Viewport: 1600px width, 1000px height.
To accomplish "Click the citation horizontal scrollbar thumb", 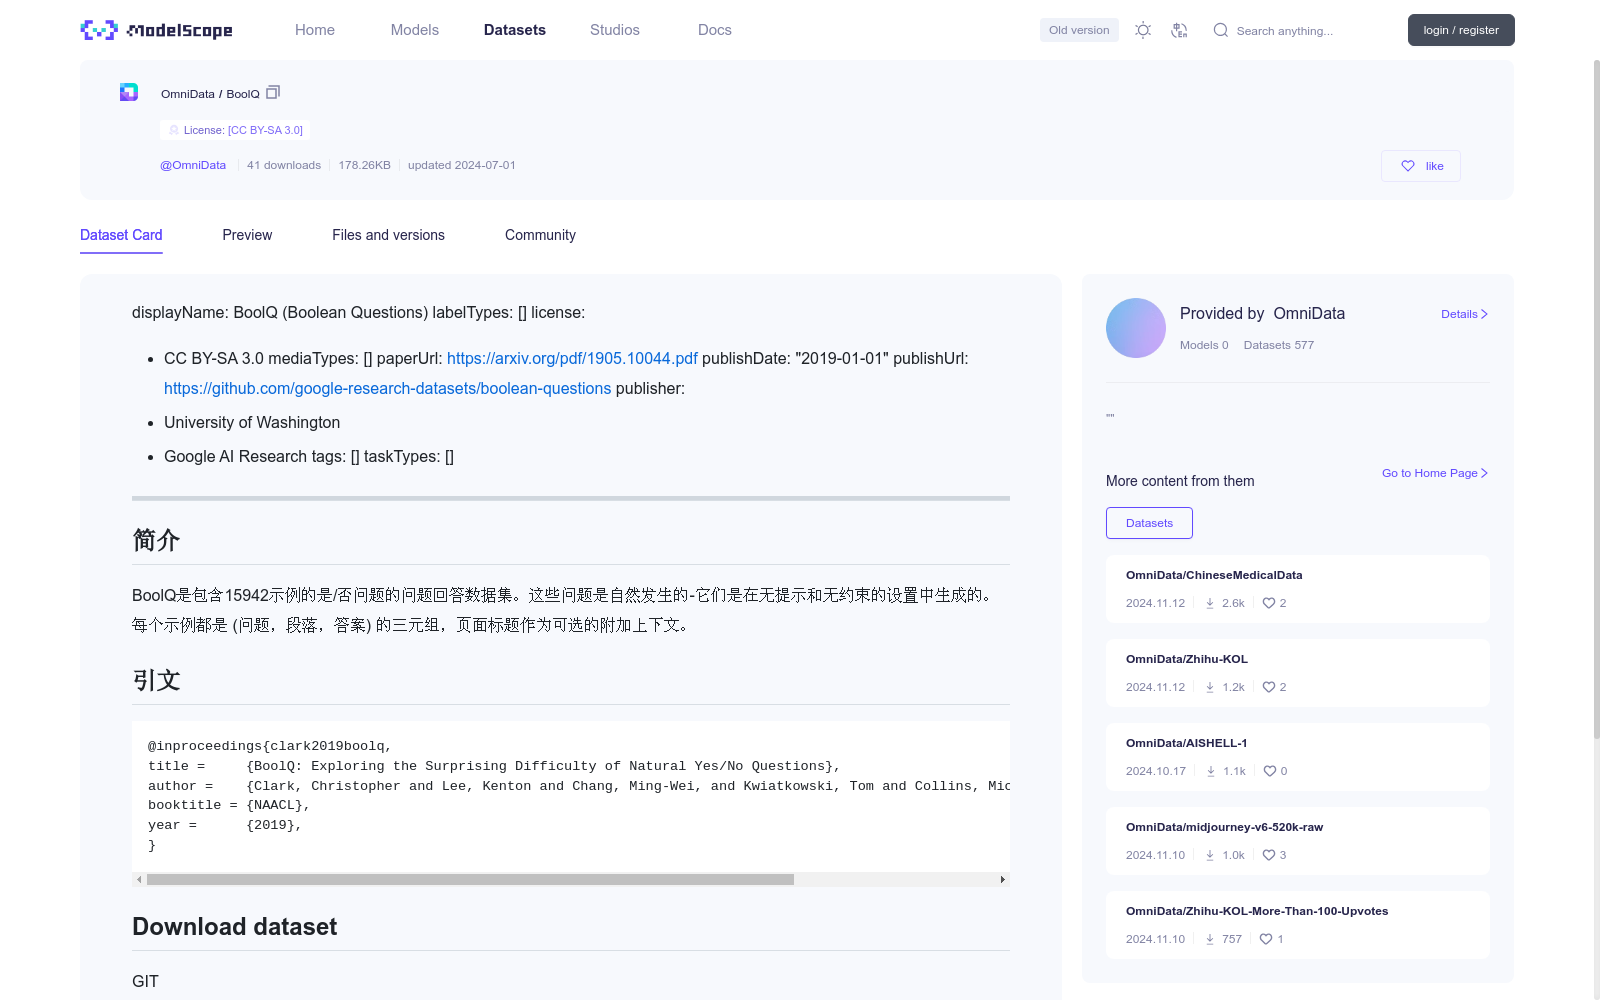I will click(470, 880).
